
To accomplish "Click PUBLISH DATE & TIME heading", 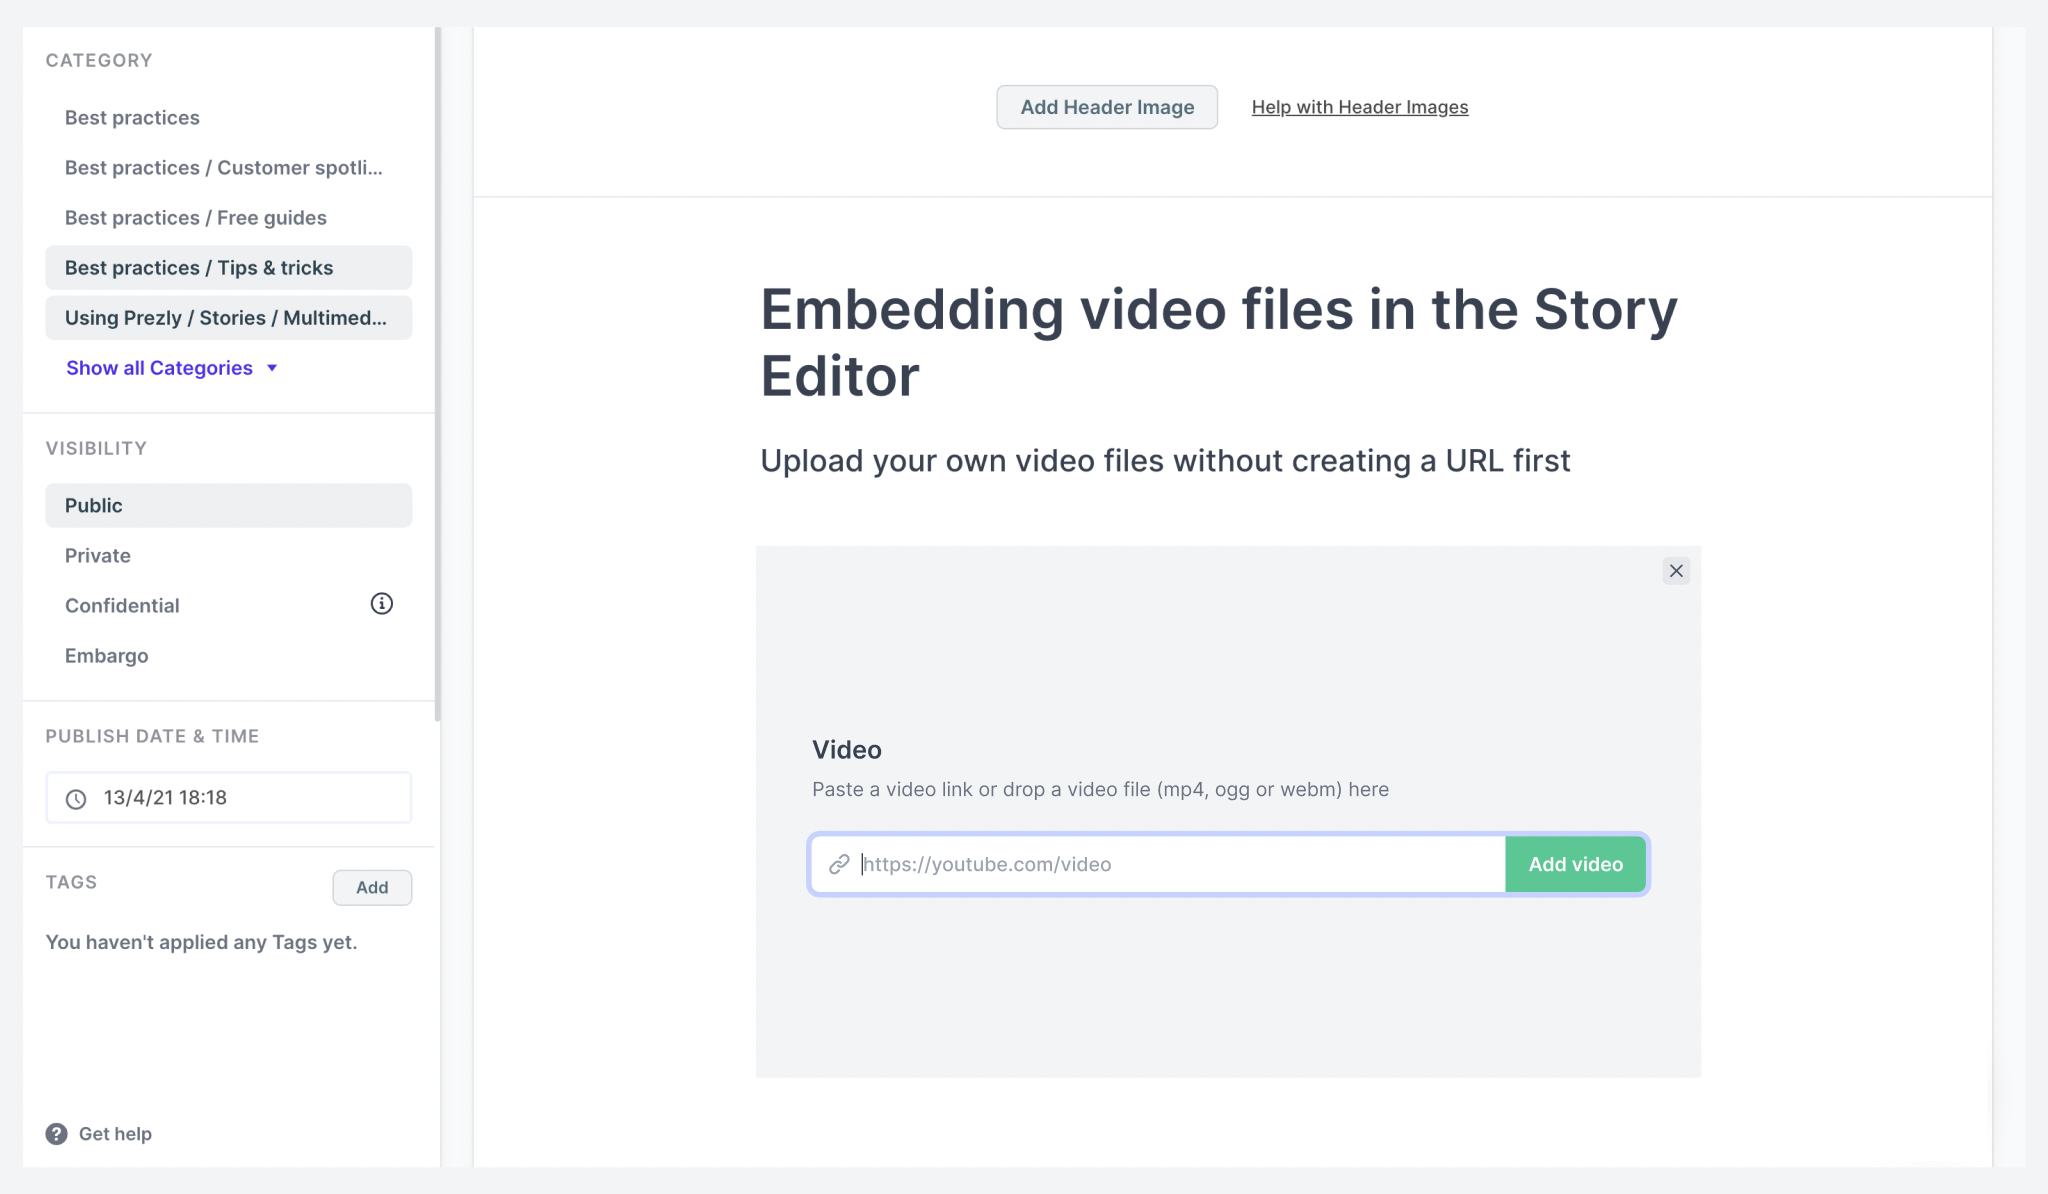I will point(152,736).
